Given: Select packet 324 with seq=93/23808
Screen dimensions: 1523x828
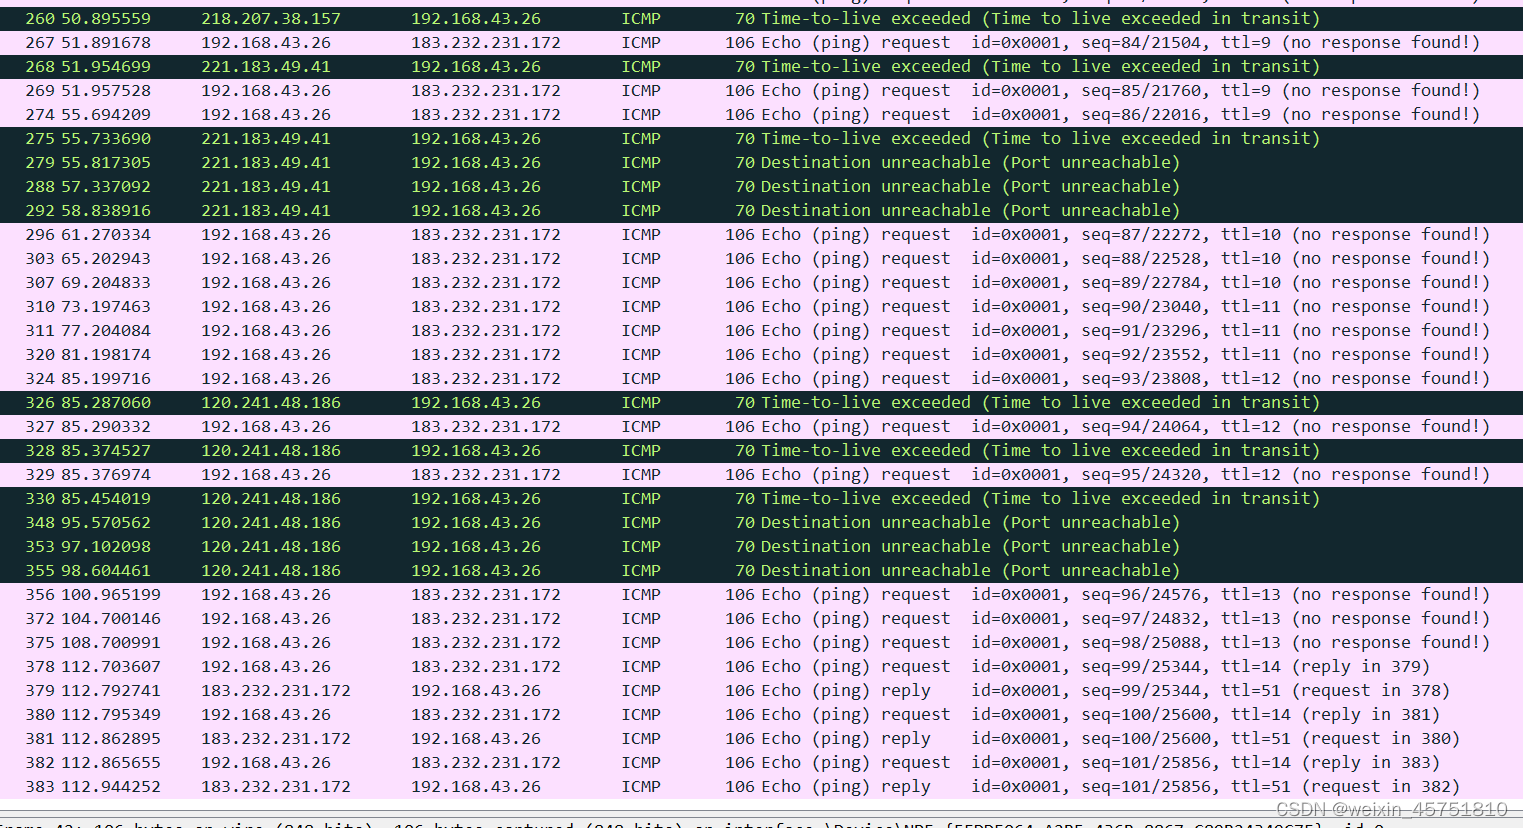Looking at the screenshot, I should coord(761,379).
